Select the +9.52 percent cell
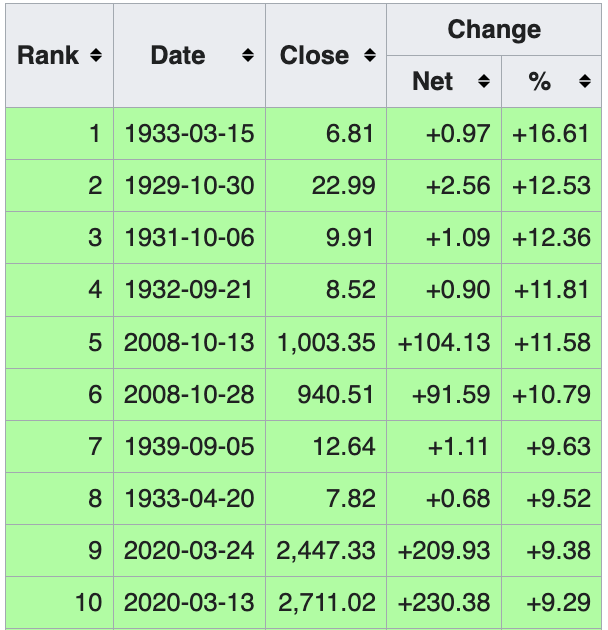Image resolution: width=608 pixels, height=630 pixels. pos(551,498)
